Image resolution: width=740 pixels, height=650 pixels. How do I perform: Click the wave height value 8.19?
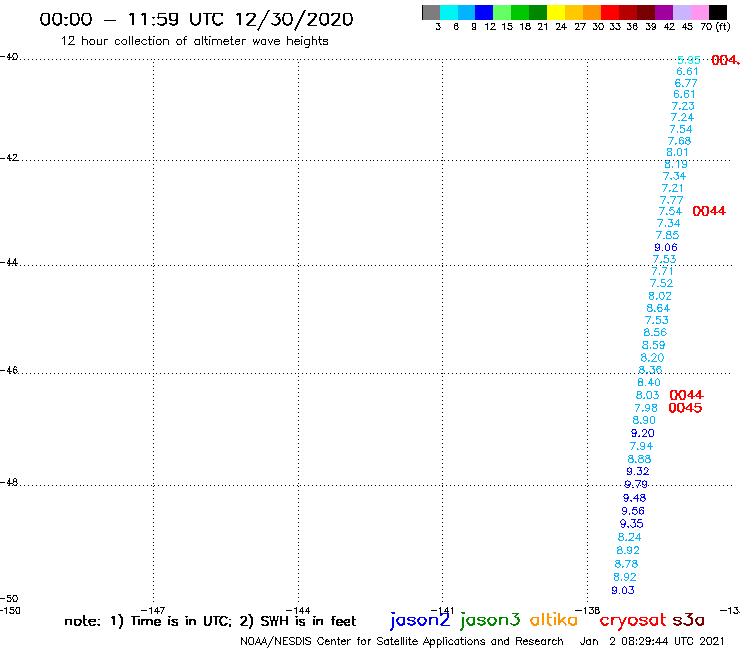click(x=676, y=164)
